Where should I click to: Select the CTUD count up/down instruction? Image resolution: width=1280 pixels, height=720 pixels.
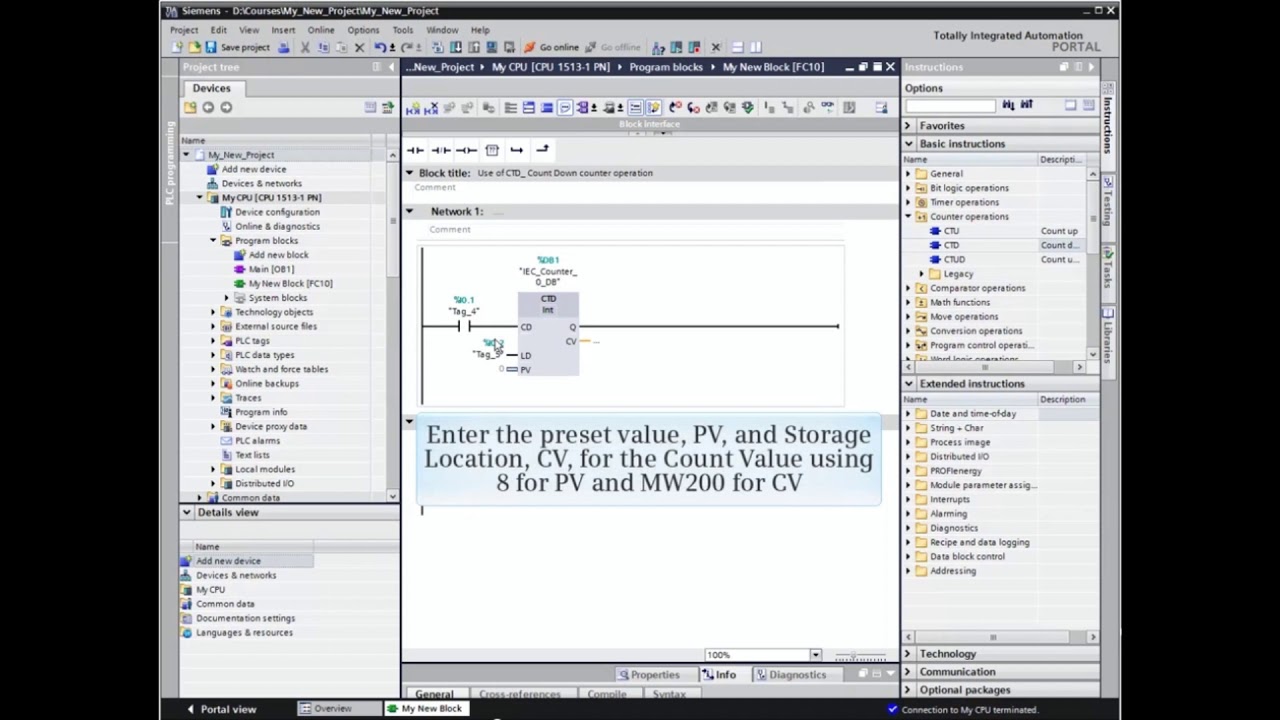pyautogui.click(x=954, y=259)
